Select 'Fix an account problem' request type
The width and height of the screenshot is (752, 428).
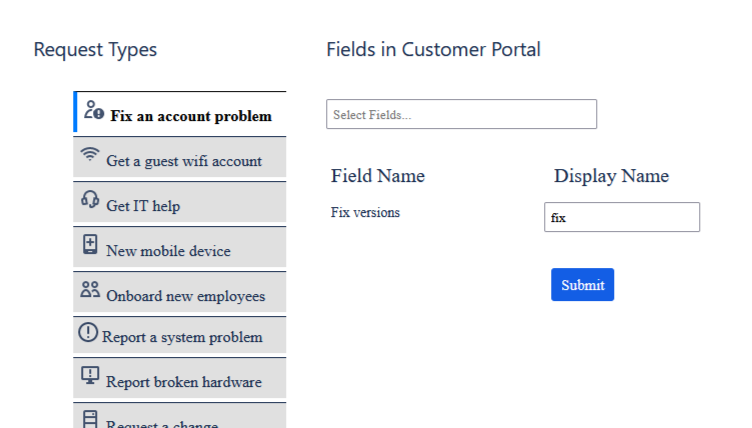coord(191,116)
